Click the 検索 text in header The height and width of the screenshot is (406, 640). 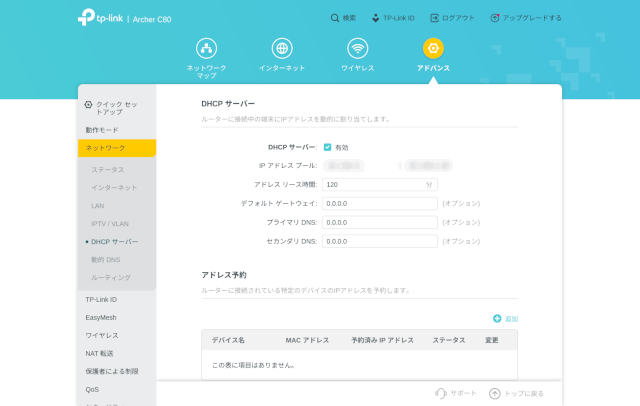349,18
